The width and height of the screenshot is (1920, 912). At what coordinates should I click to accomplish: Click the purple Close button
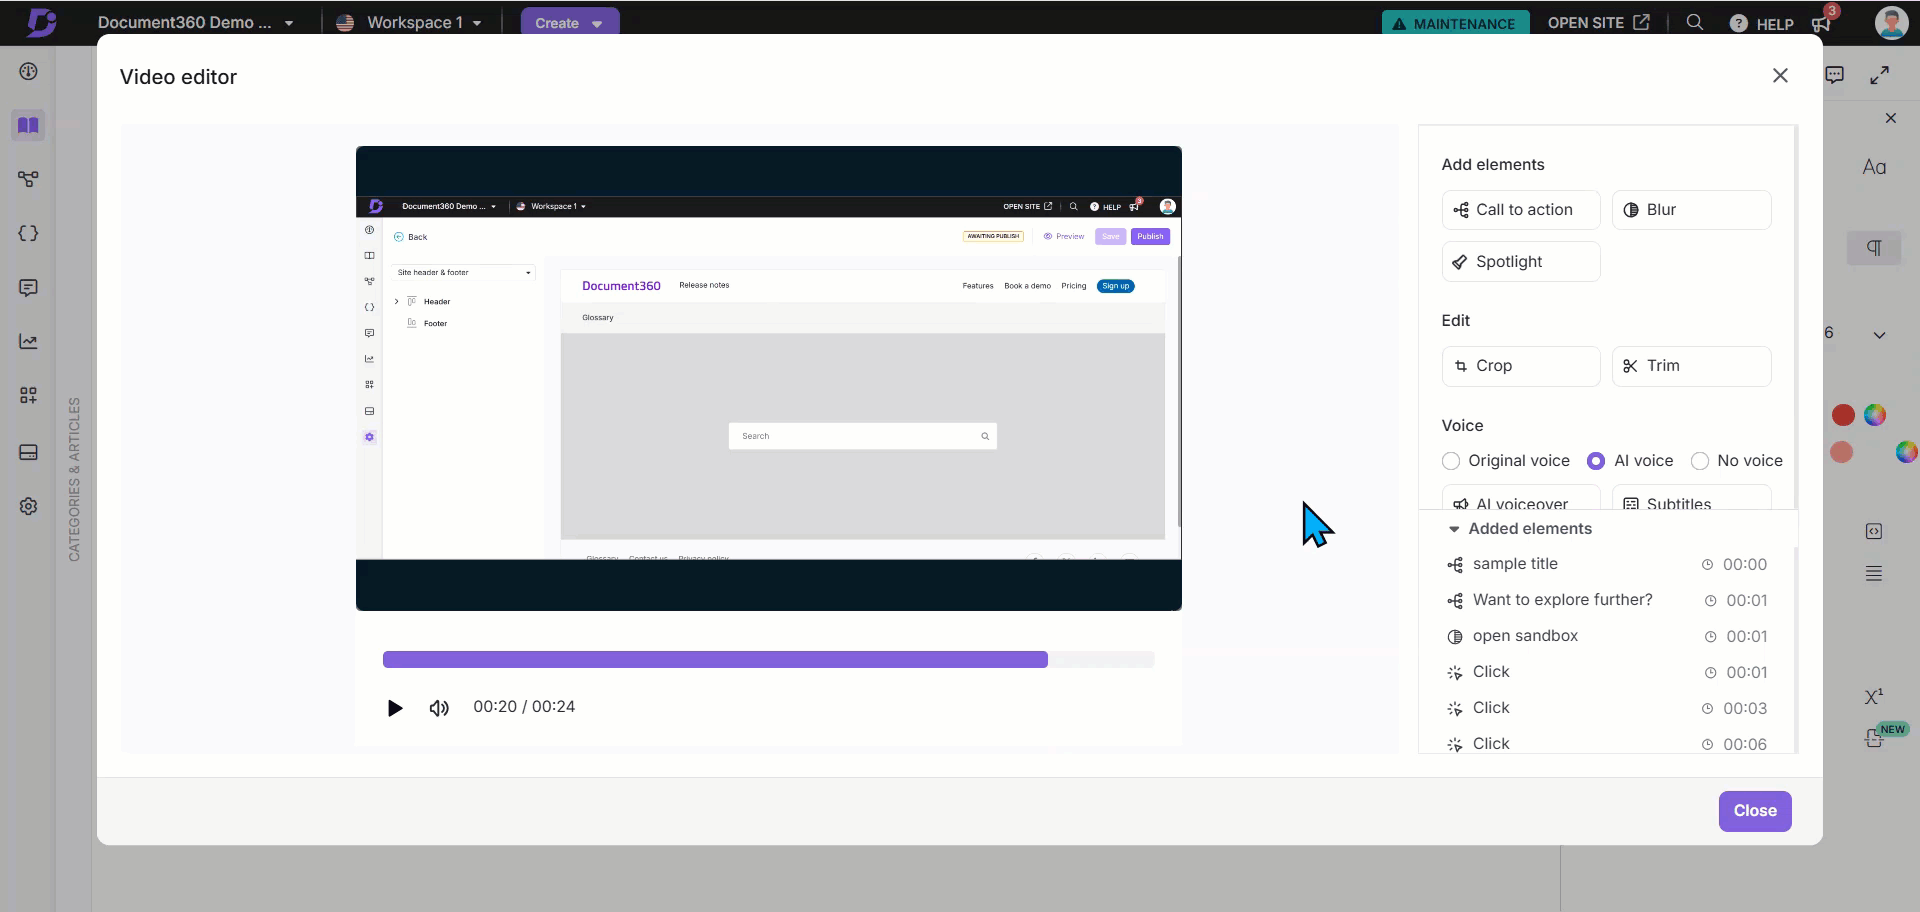pyautogui.click(x=1755, y=811)
